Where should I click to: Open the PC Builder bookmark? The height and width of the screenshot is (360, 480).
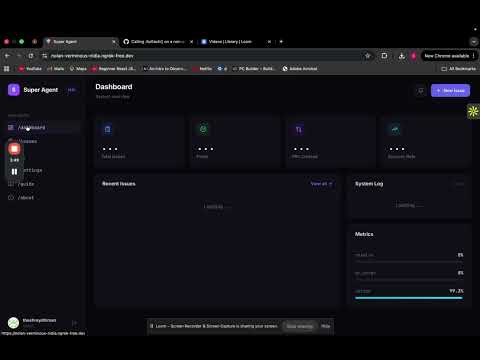pos(253,69)
